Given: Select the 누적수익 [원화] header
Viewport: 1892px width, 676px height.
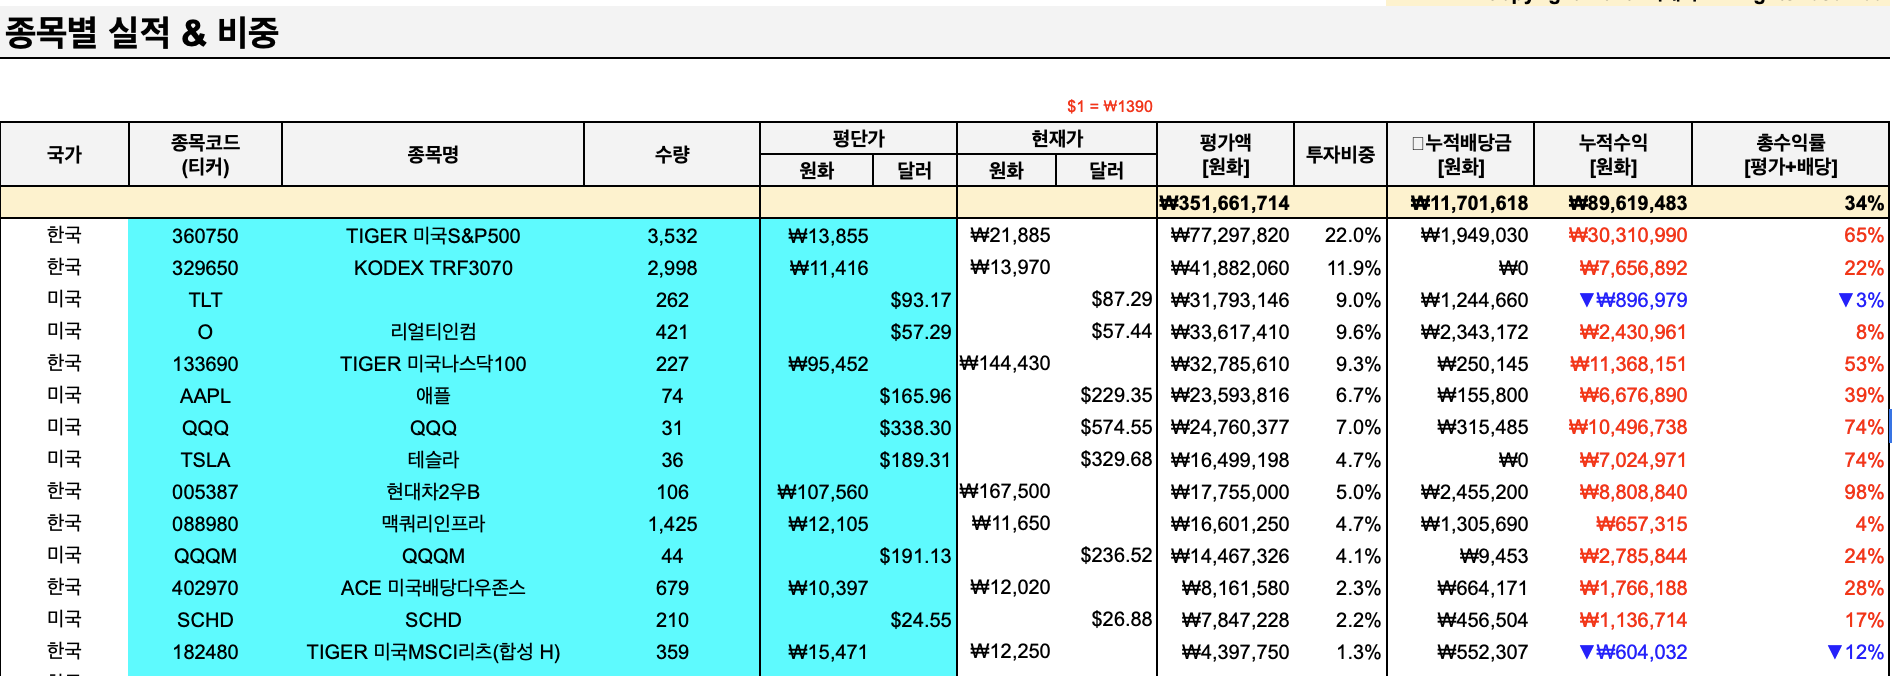Looking at the screenshot, I should [x=1612, y=154].
